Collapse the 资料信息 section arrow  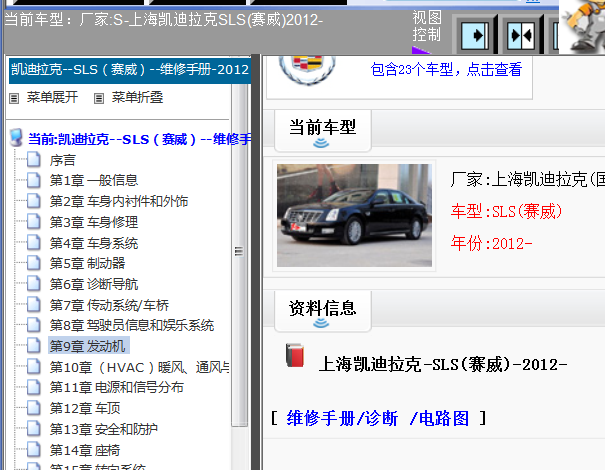tap(321, 323)
